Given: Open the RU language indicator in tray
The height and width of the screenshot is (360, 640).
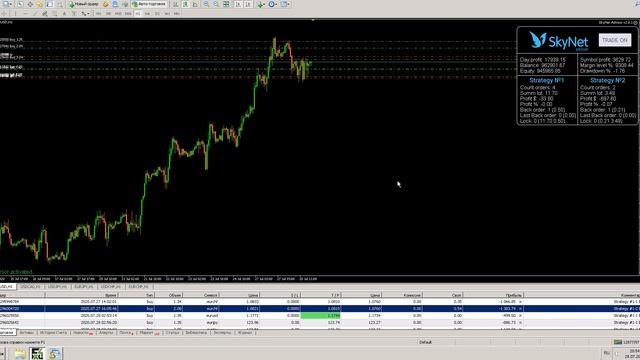Looking at the screenshot, I should [606, 353].
